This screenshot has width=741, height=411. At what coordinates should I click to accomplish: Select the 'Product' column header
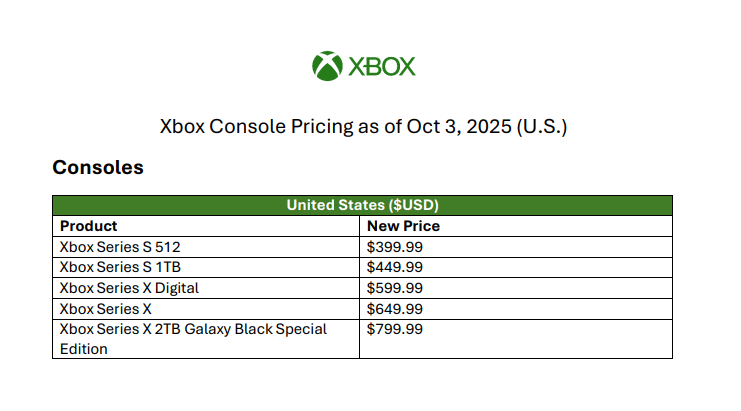click(x=89, y=226)
